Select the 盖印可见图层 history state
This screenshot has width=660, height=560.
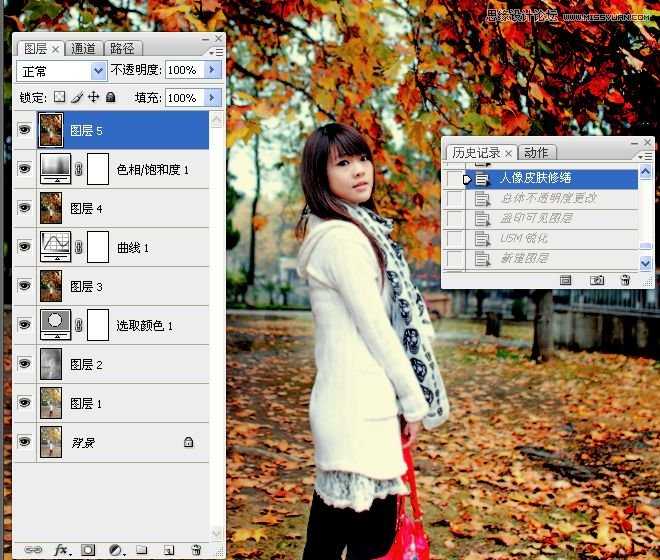pos(552,219)
